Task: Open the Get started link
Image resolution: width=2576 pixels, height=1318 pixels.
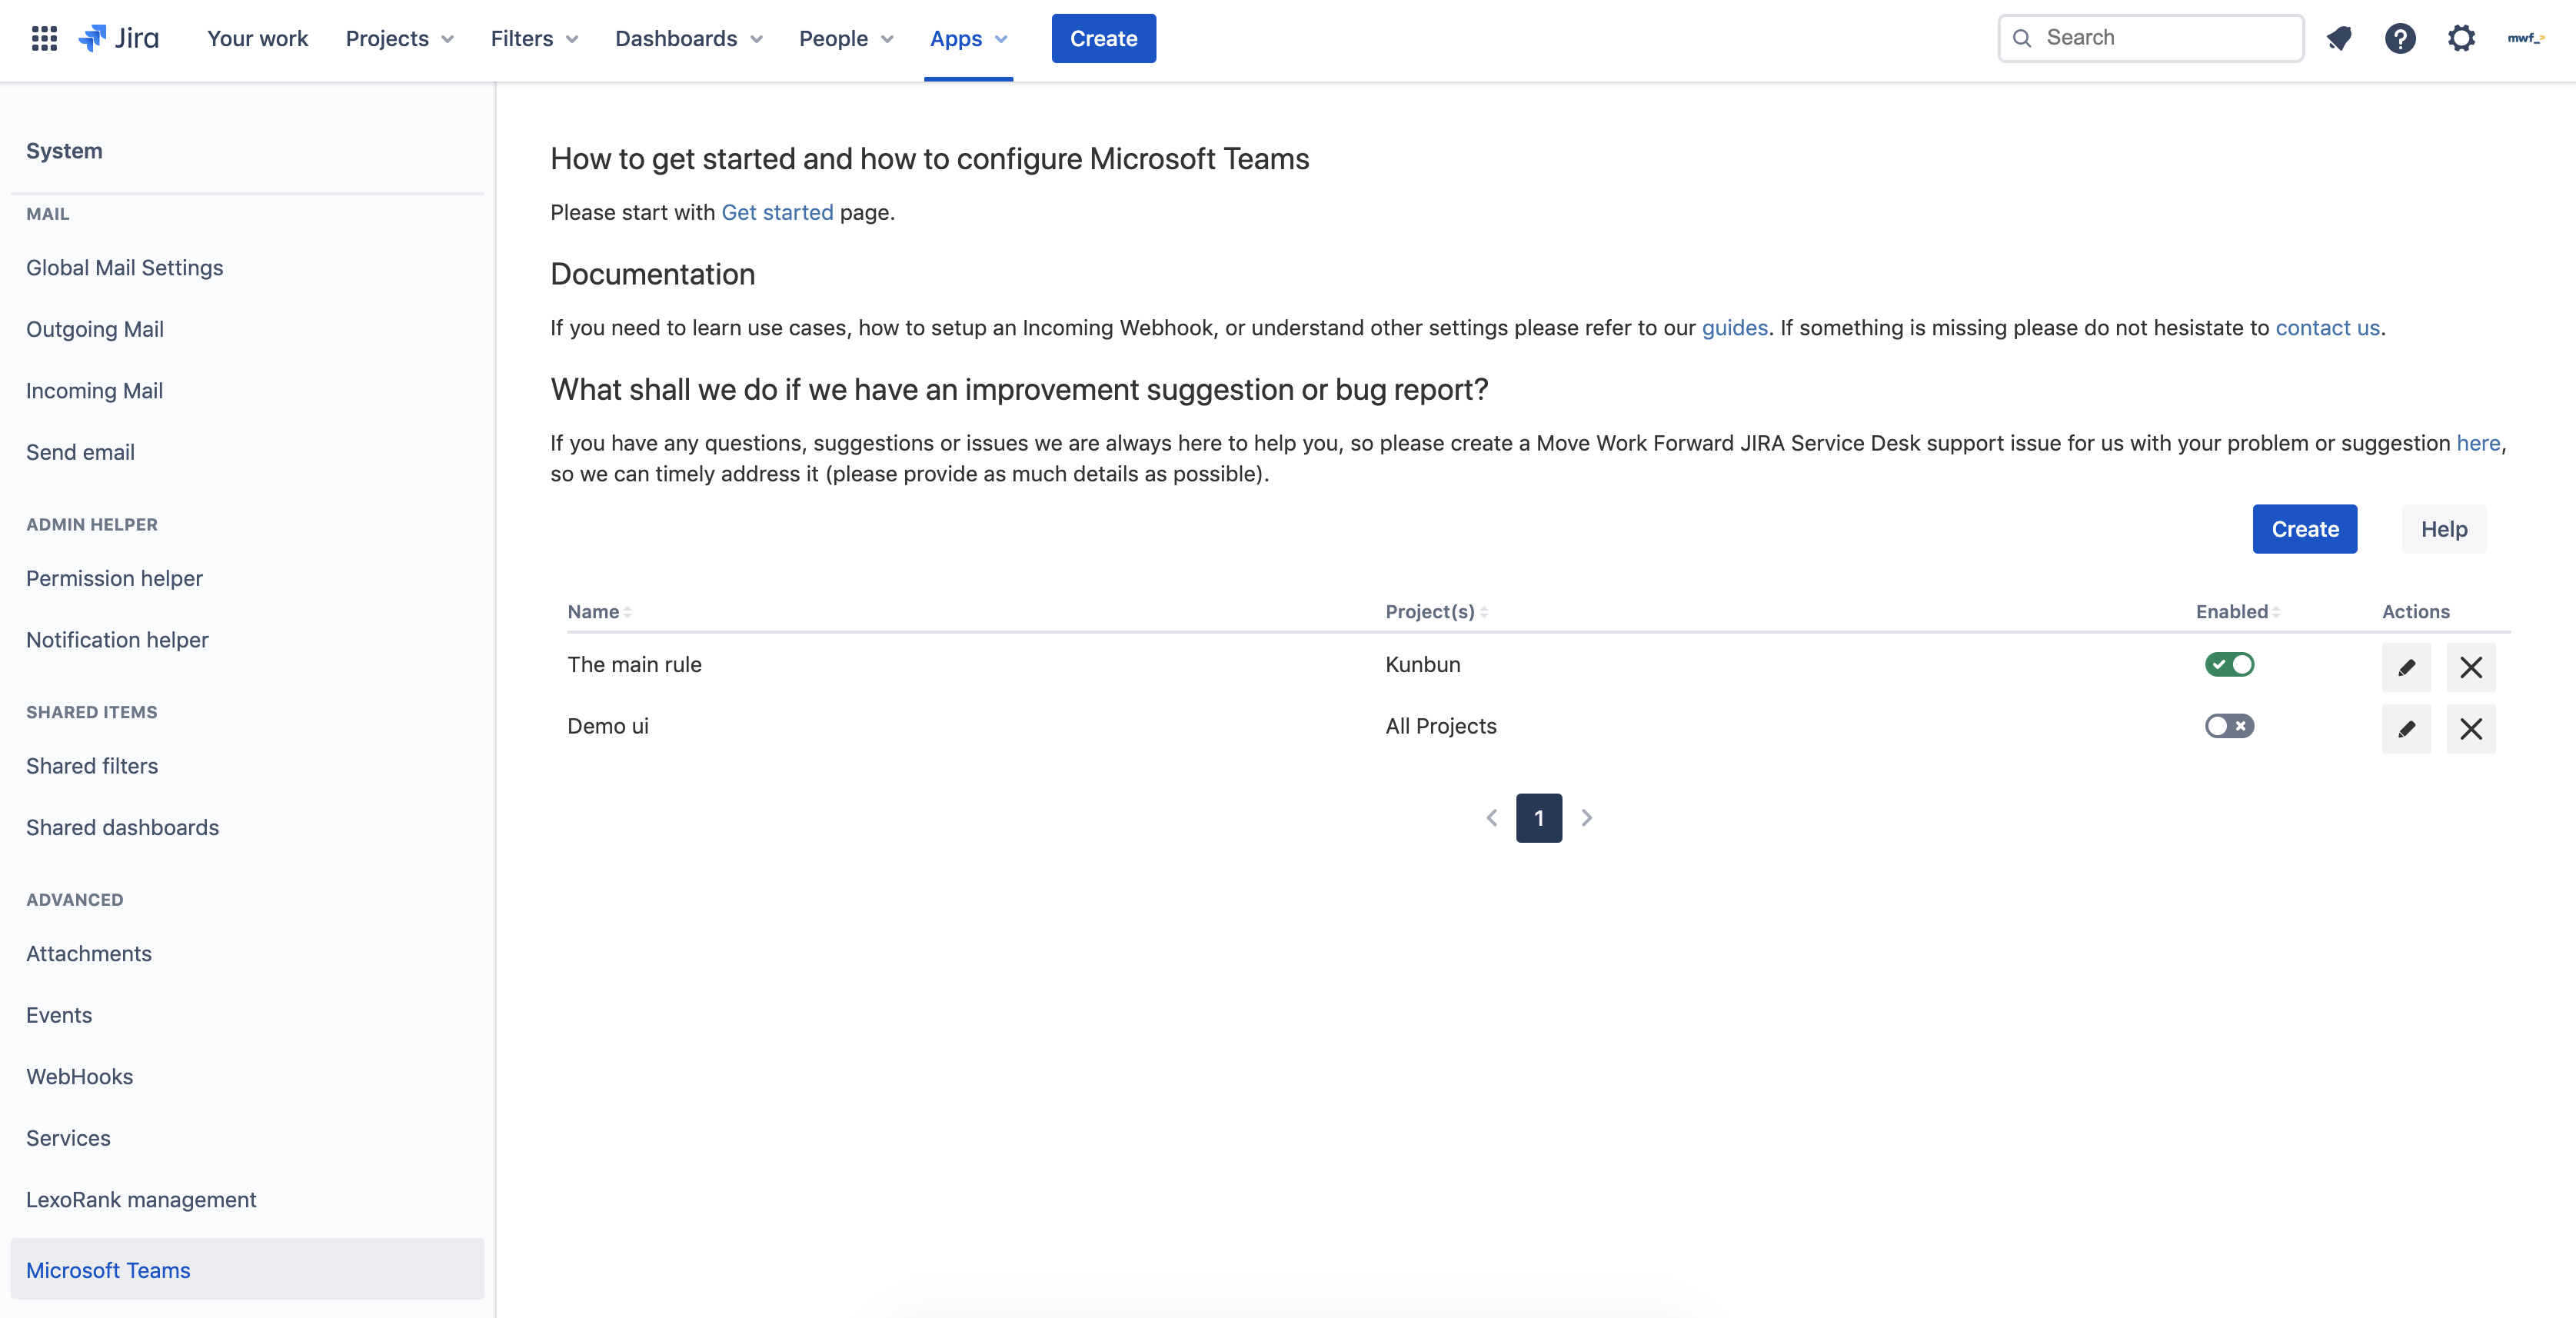Action: [777, 212]
